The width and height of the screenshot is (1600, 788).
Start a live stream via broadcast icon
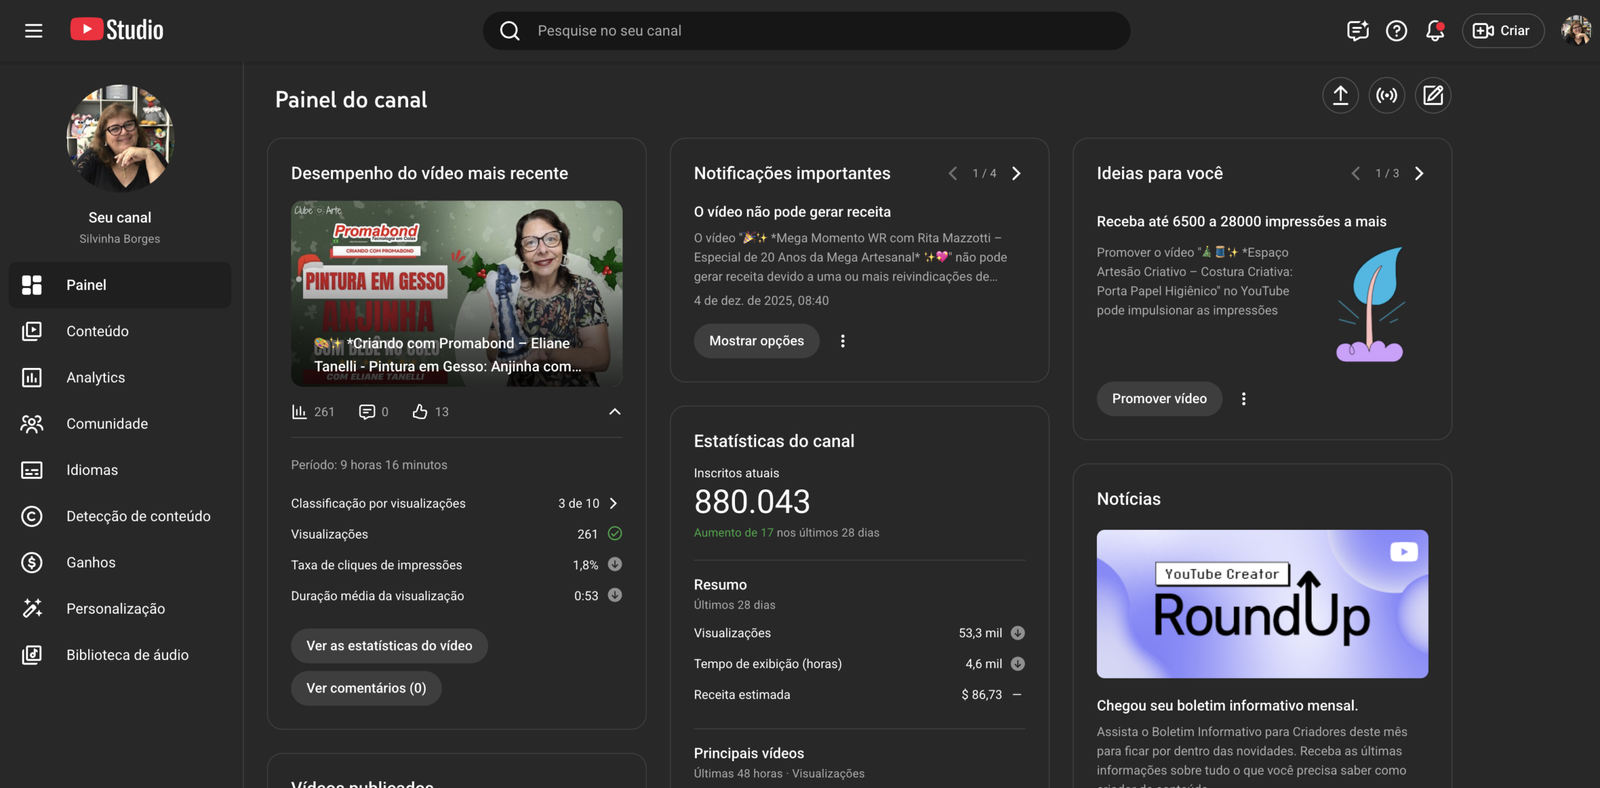point(1386,95)
